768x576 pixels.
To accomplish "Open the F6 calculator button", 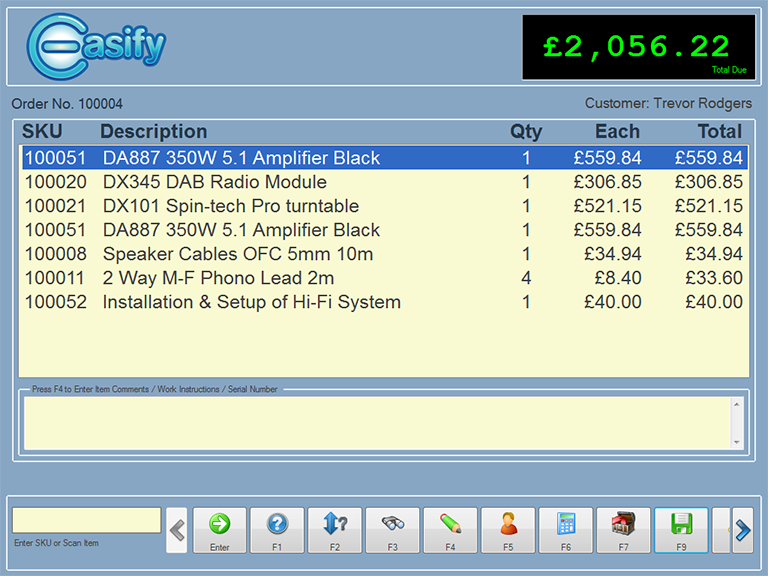I will pos(566,529).
